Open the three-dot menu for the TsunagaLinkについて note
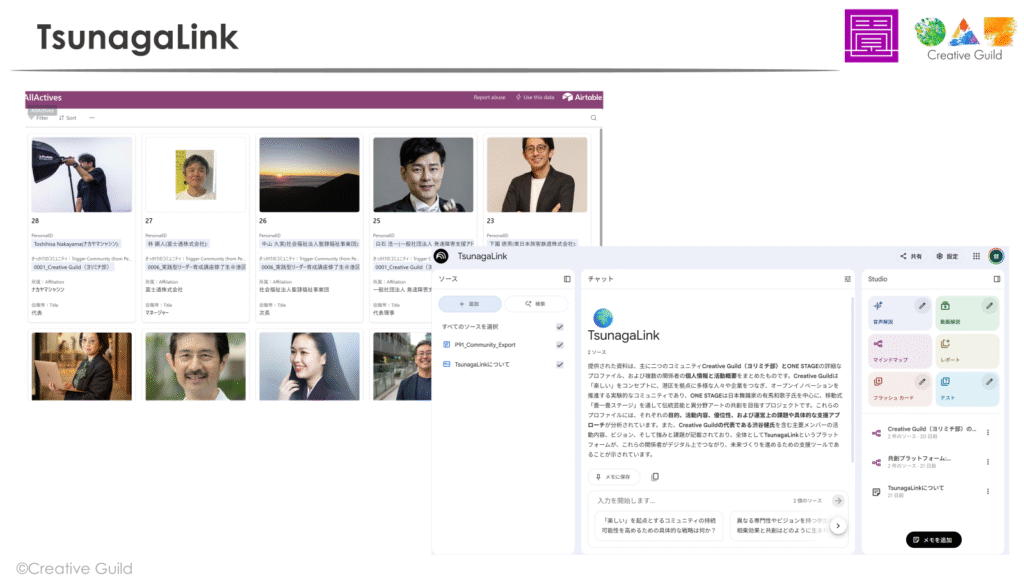Screen dimensions: 1024x576 [x=988, y=491]
